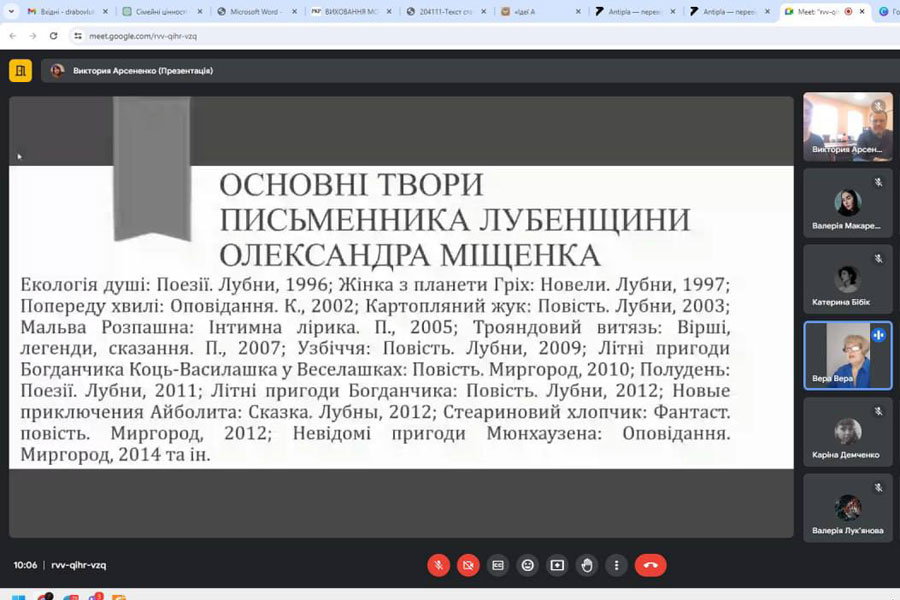
Task: Open more options three-dot menu
Action: (x=616, y=566)
